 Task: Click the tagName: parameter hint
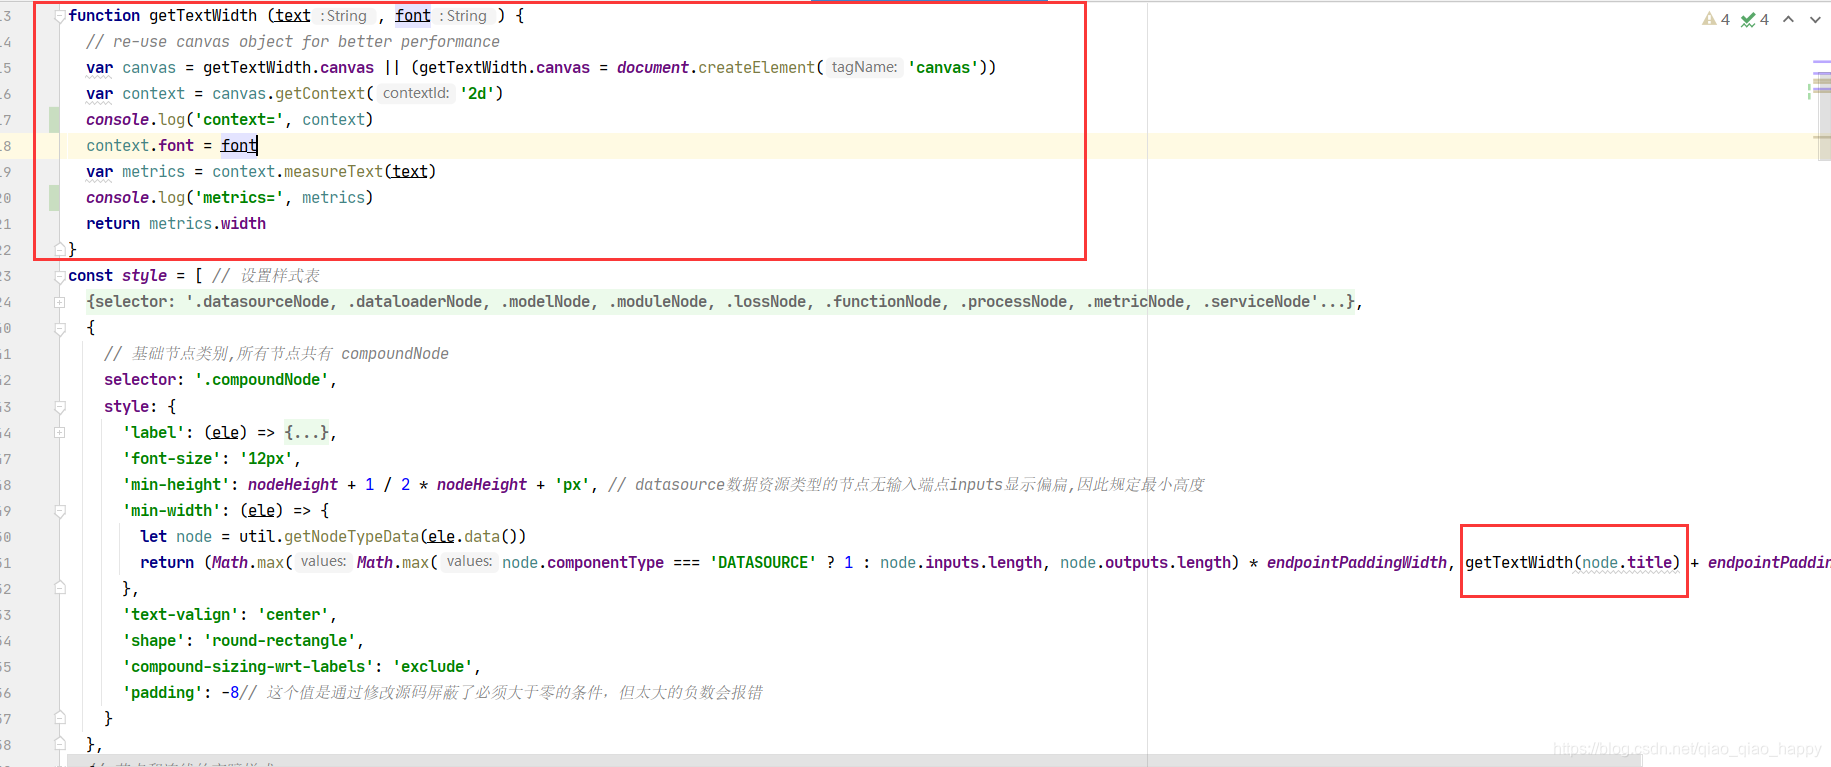coord(864,67)
